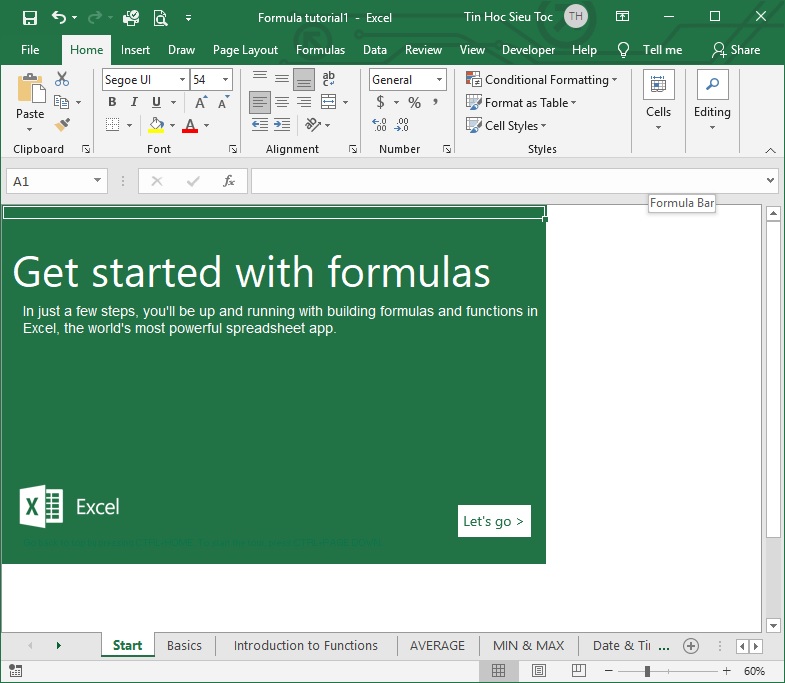Click Merge & Center icon
Viewport: 785px width, 683px height.
click(328, 102)
